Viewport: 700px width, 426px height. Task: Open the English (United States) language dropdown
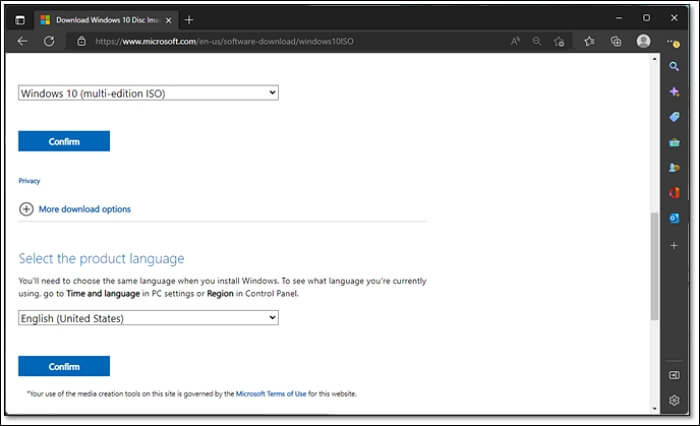(x=148, y=318)
